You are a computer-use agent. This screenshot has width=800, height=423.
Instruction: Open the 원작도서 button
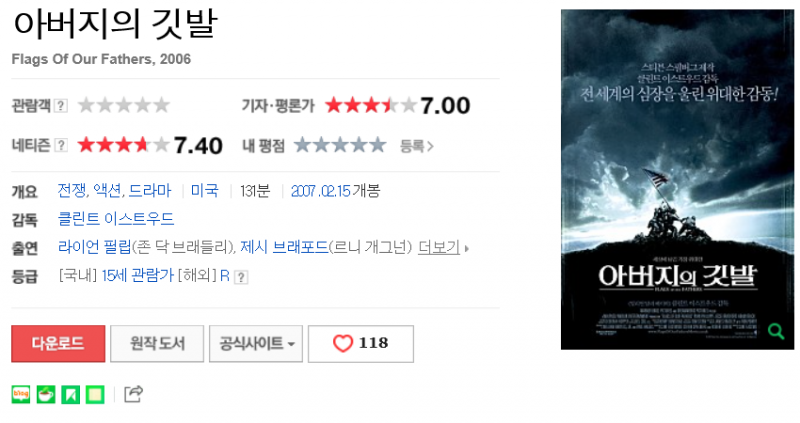[x=157, y=343]
